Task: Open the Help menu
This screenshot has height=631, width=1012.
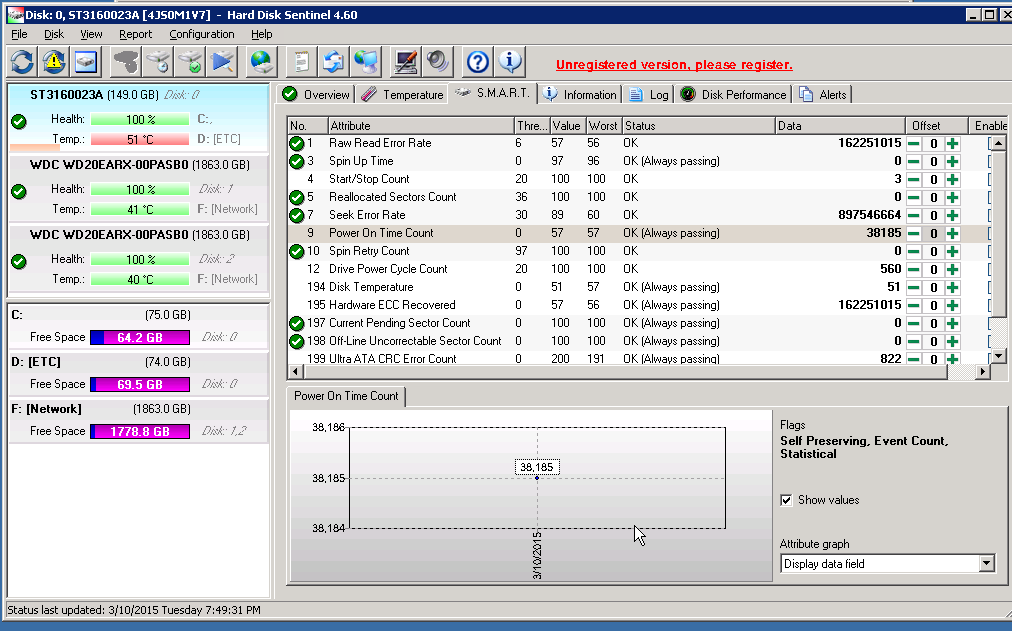Action: (x=261, y=34)
